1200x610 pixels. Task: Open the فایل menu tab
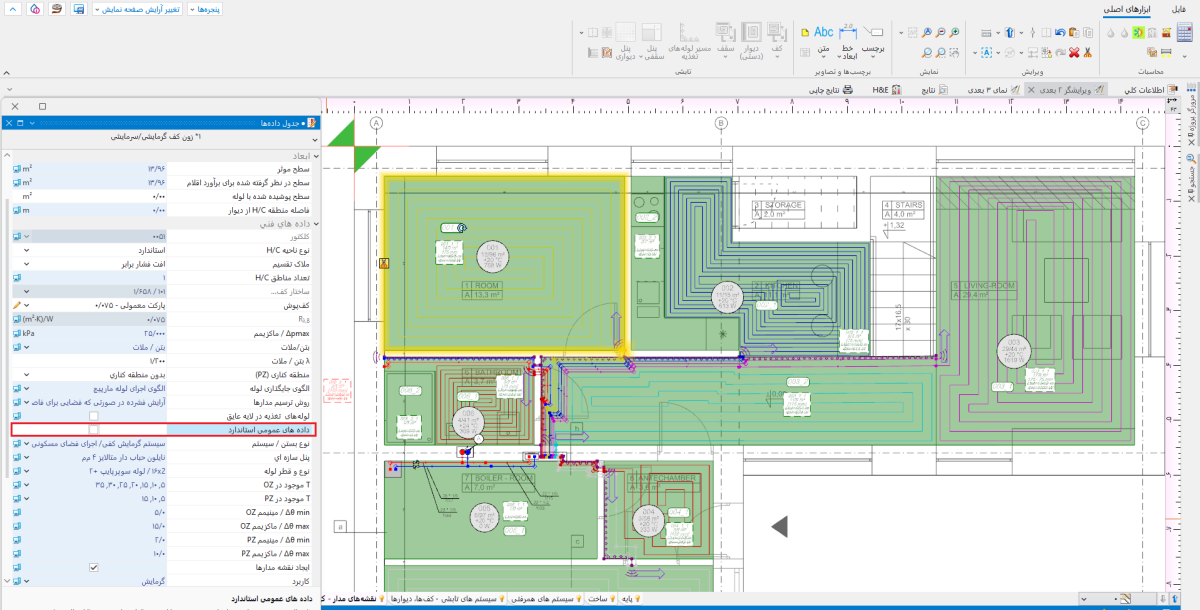click(1176, 9)
